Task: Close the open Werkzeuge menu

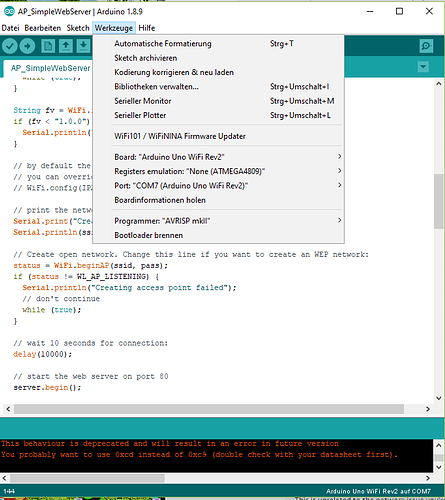Action: (x=114, y=28)
